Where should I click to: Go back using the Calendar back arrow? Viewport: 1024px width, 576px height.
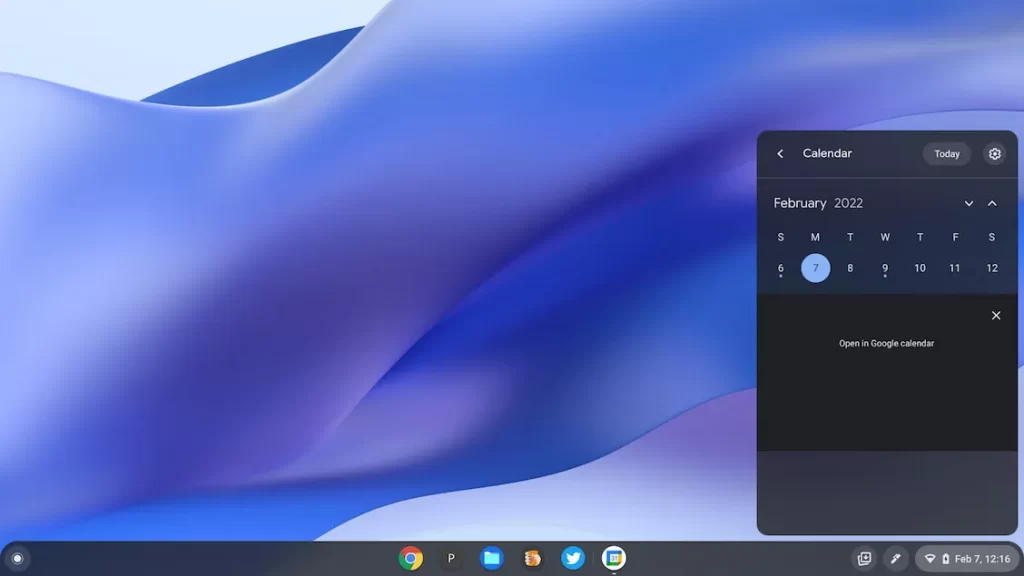point(781,154)
